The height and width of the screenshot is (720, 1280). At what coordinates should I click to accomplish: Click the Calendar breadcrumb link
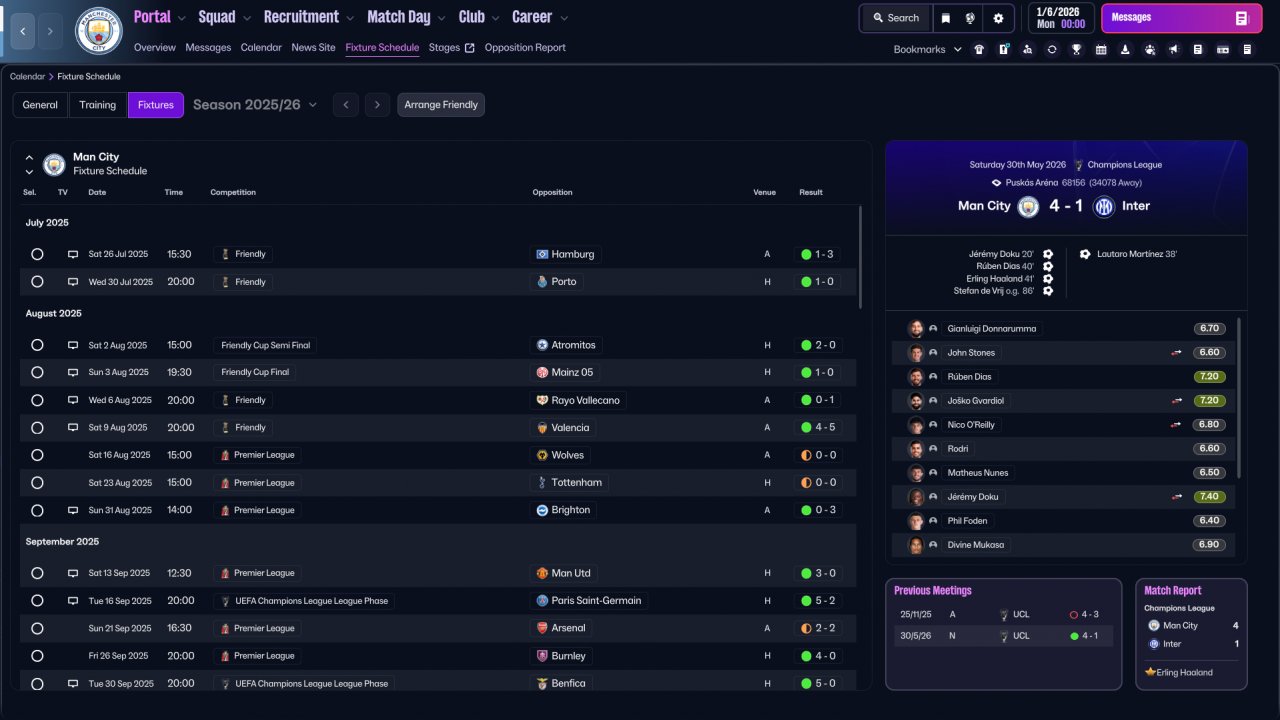point(27,77)
